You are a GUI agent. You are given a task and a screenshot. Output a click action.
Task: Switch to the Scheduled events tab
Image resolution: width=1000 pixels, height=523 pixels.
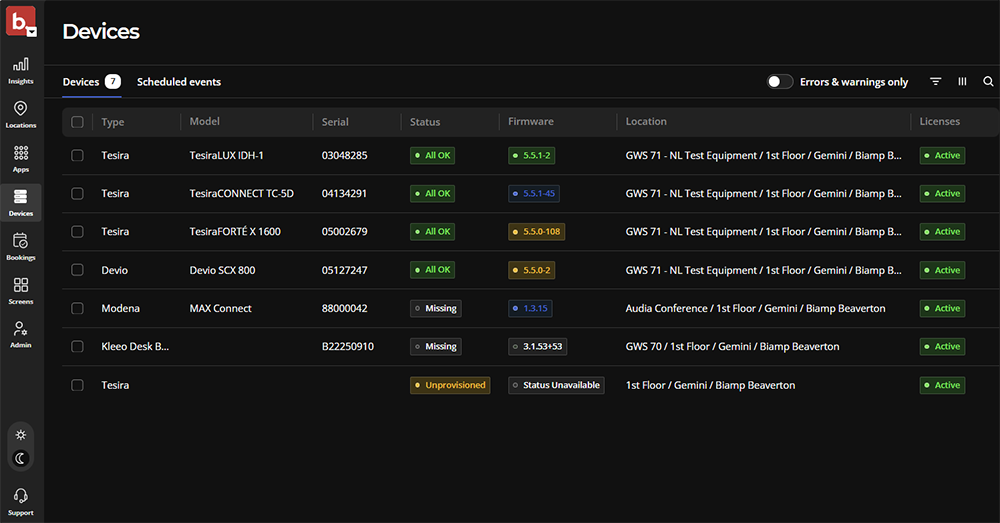coord(179,82)
